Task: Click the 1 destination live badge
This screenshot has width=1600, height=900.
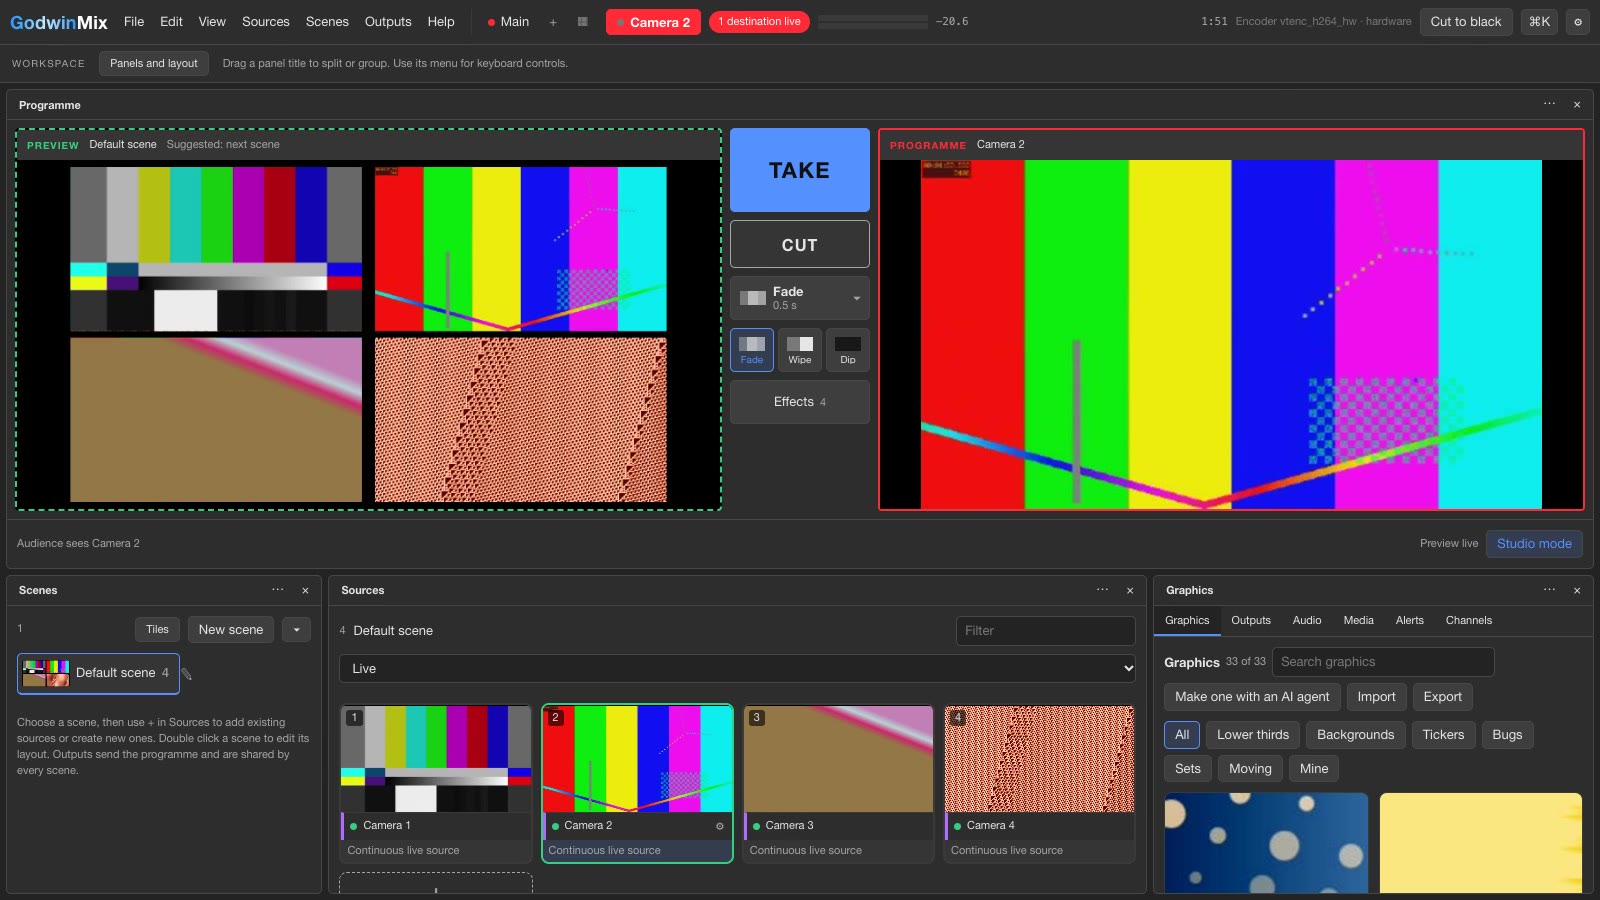Action: [x=759, y=22]
